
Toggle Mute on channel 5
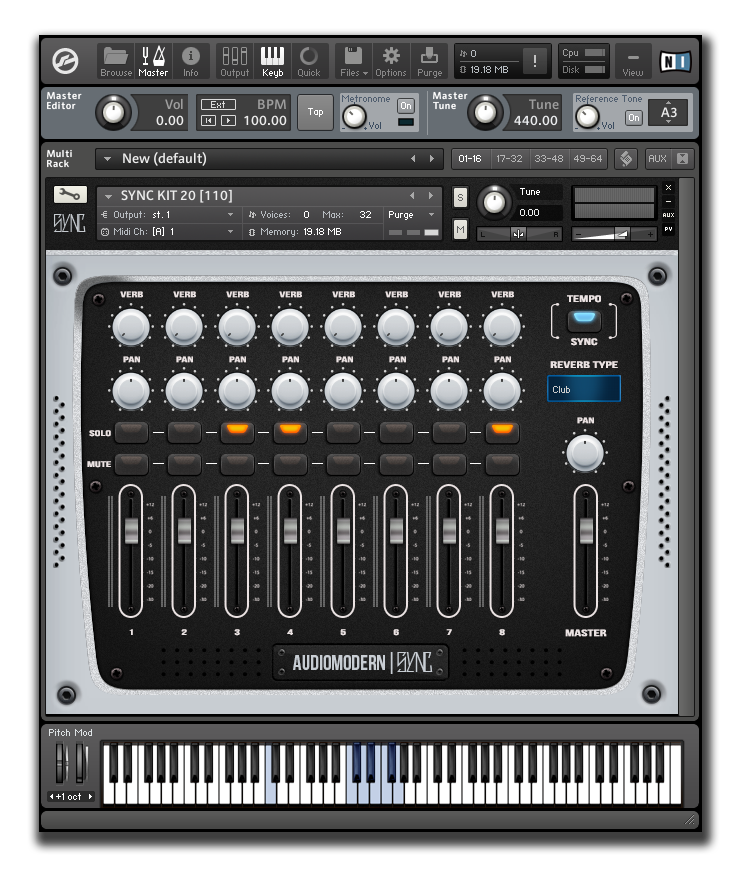(x=343, y=463)
